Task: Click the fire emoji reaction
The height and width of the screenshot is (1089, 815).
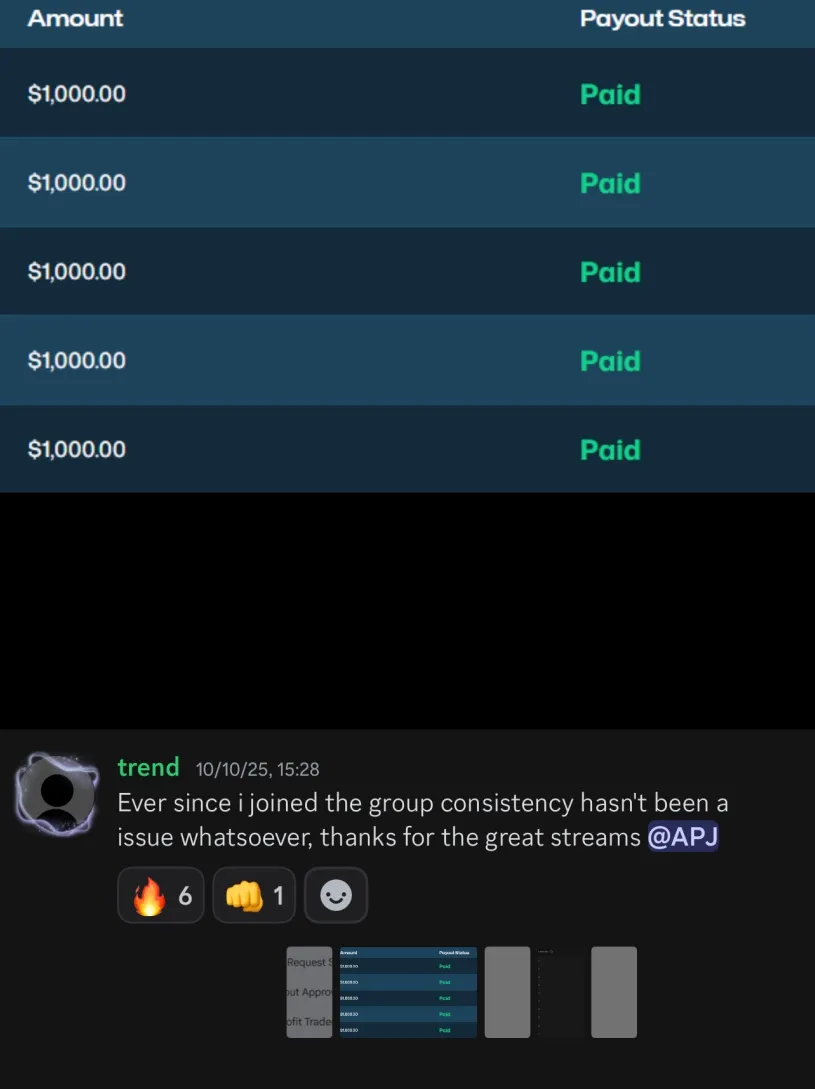Action: coord(160,895)
